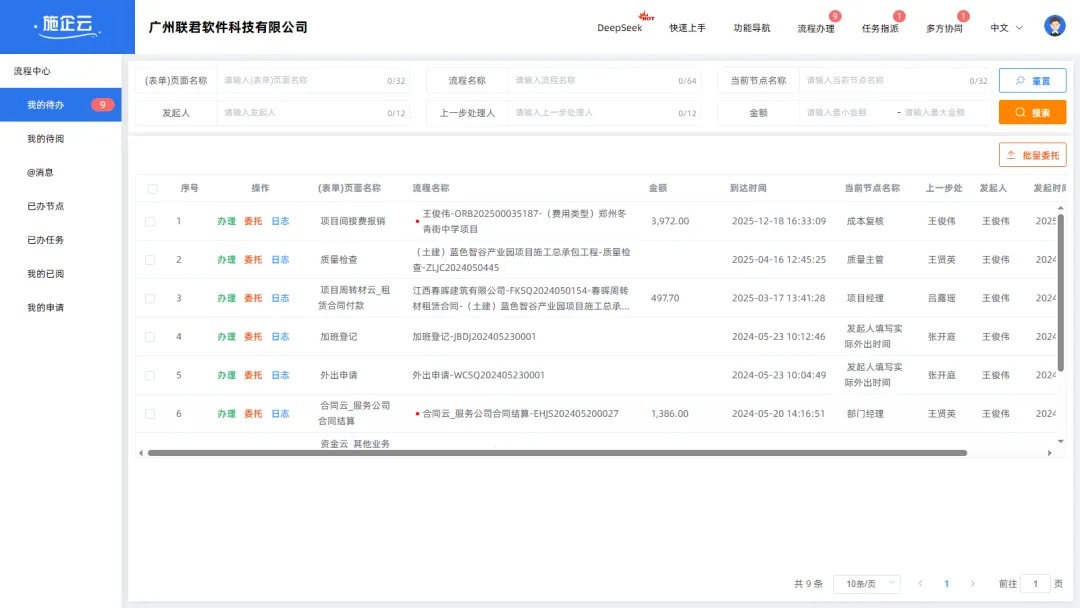Image resolution: width=1080 pixels, height=608 pixels.
Task: Click the magnifier 搜索 search button
Action: [x=1032, y=112]
